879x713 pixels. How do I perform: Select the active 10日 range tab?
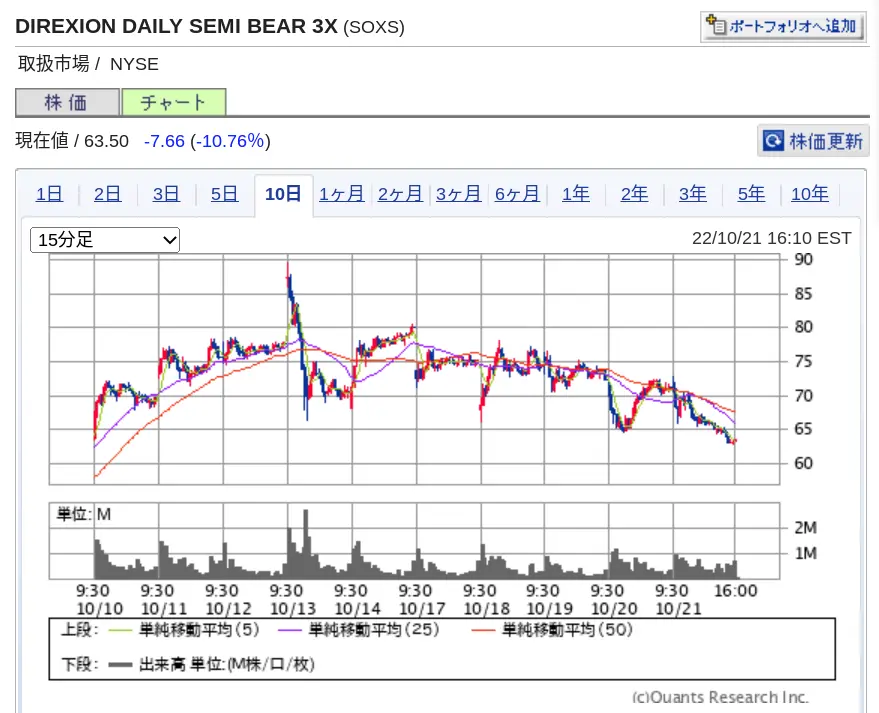pyautogui.click(x=283, y=194)
